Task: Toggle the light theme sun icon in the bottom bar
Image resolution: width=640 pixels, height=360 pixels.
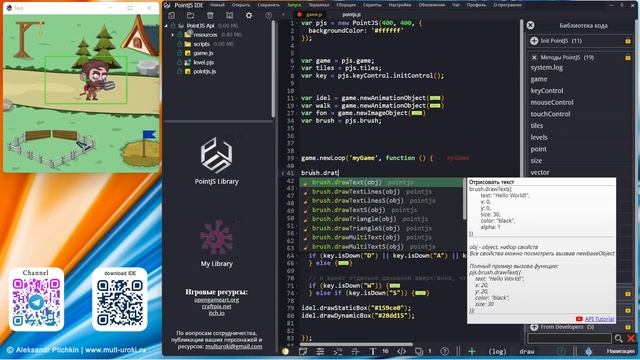Action: [285, 351]
